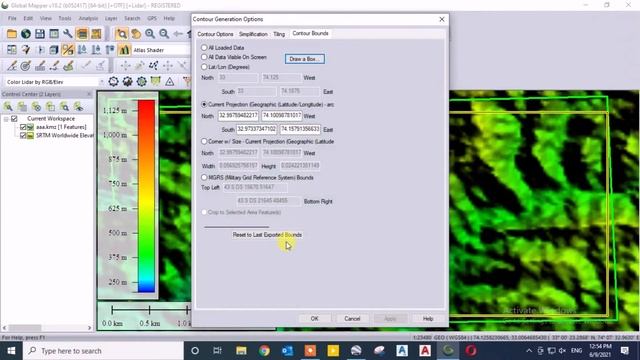Open the Atlas Shader dropdown
This screenshot has height=360, width=640.
(x=161, y=50)
